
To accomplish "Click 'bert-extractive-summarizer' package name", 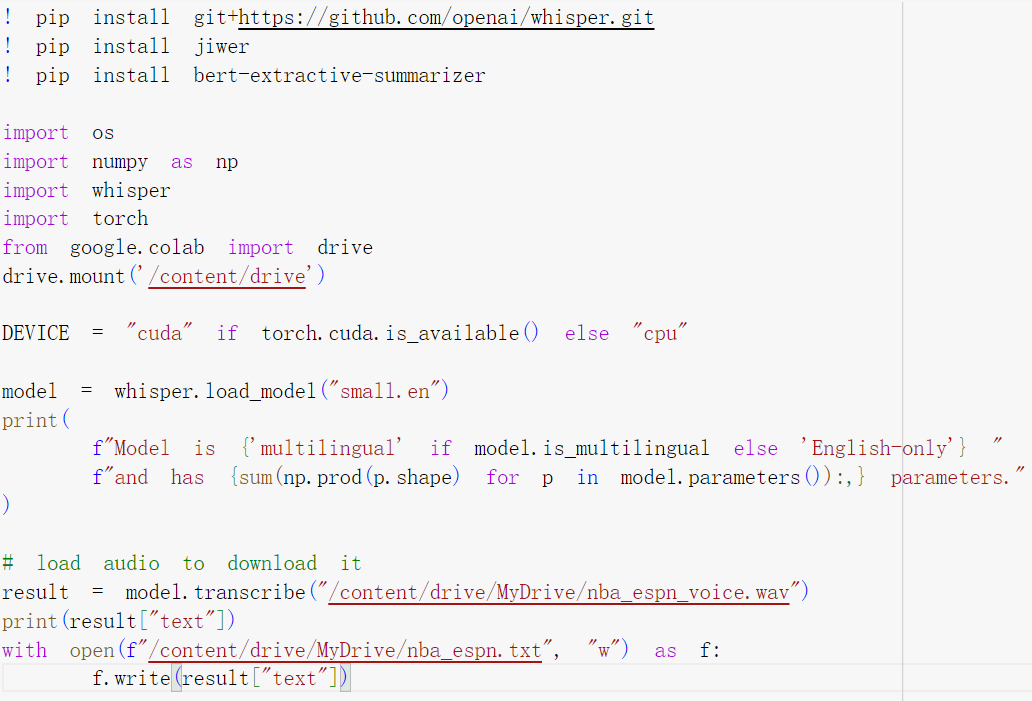I will pyautogui.click(x=340, y=75).
